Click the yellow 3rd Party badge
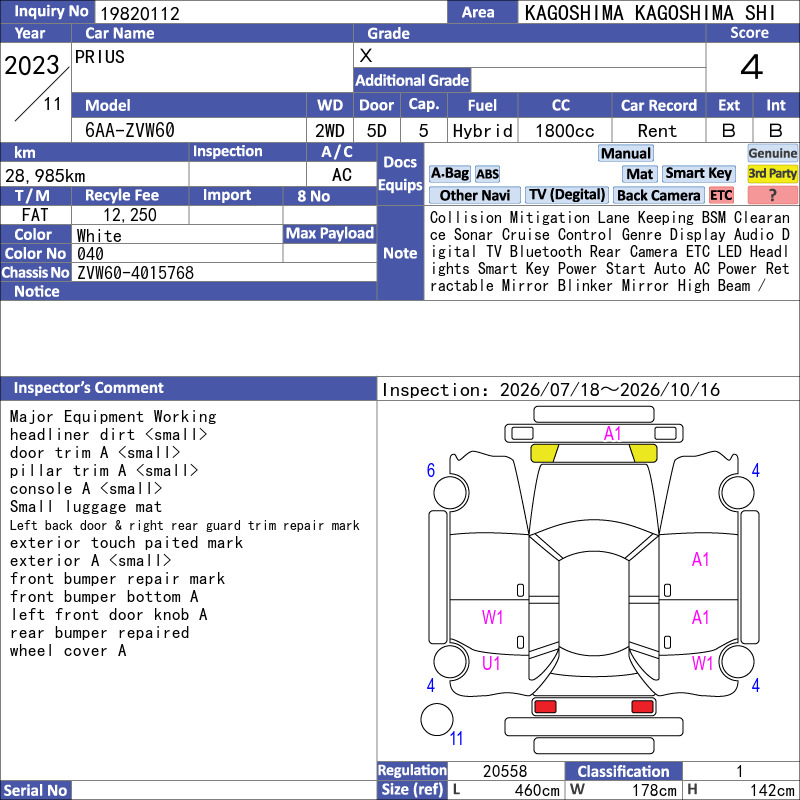Viewport: 800px width, 800px height. tap(772, 174)
